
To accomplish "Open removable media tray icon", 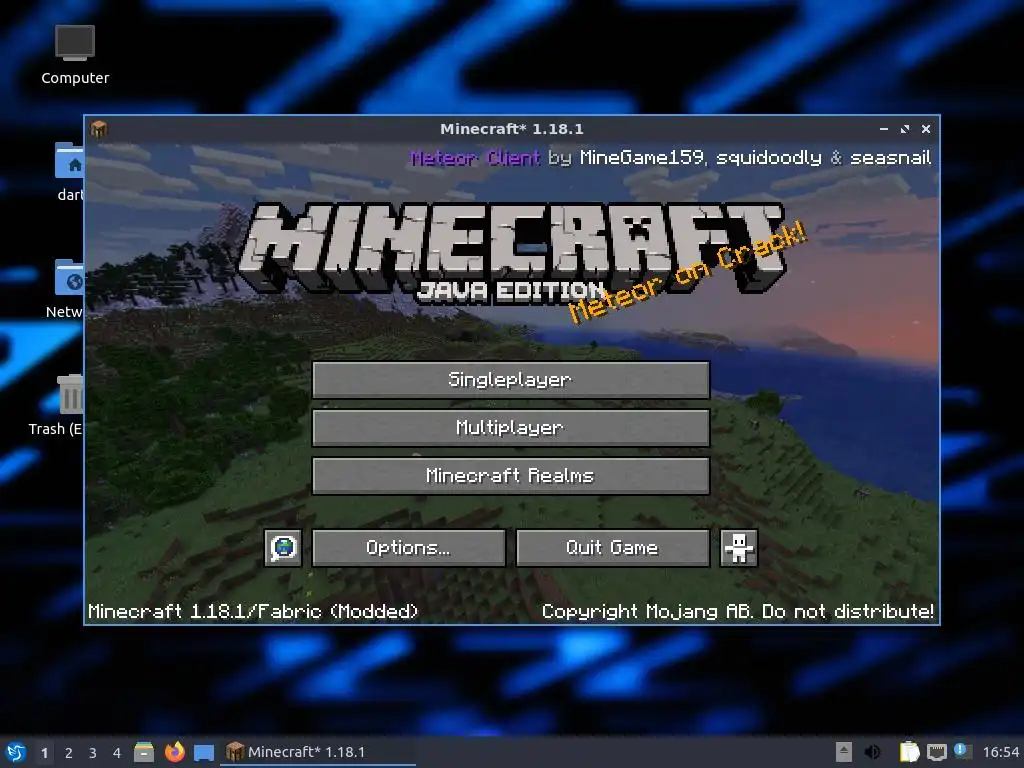I will point(844,752).
